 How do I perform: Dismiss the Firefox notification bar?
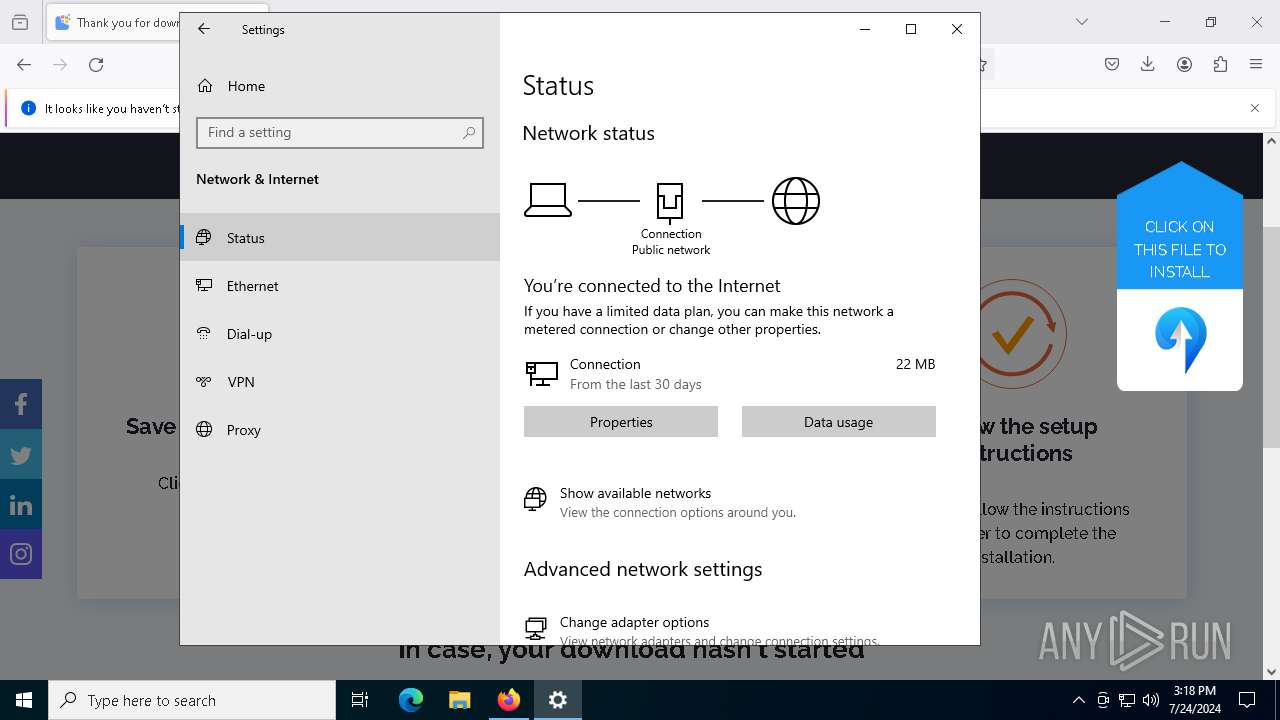(1255, 108)
